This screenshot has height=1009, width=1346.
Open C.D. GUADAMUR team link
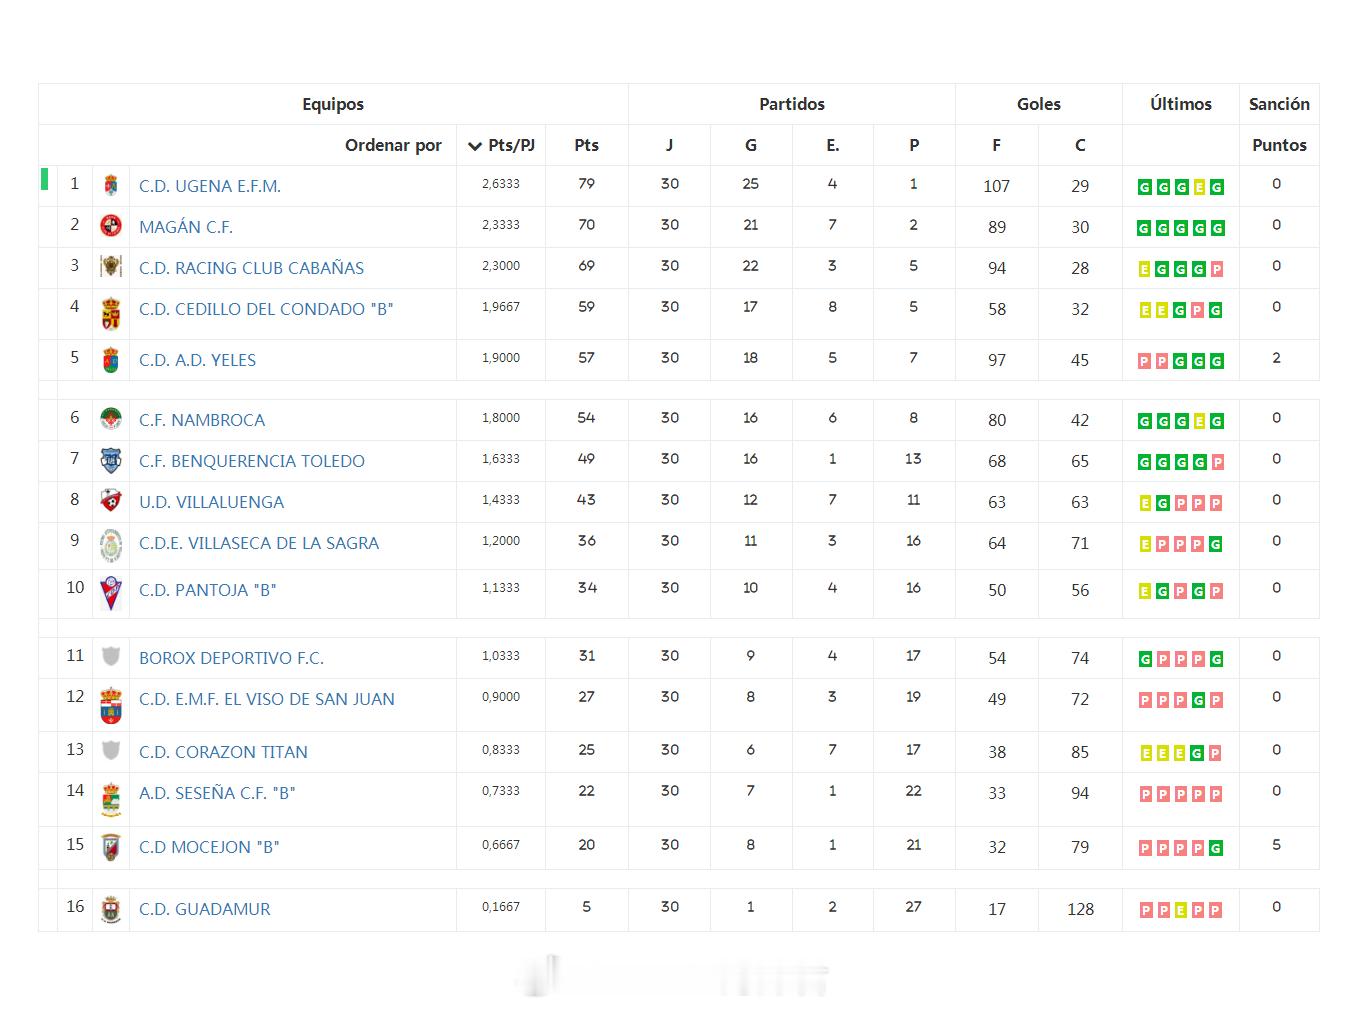(204, 909)
